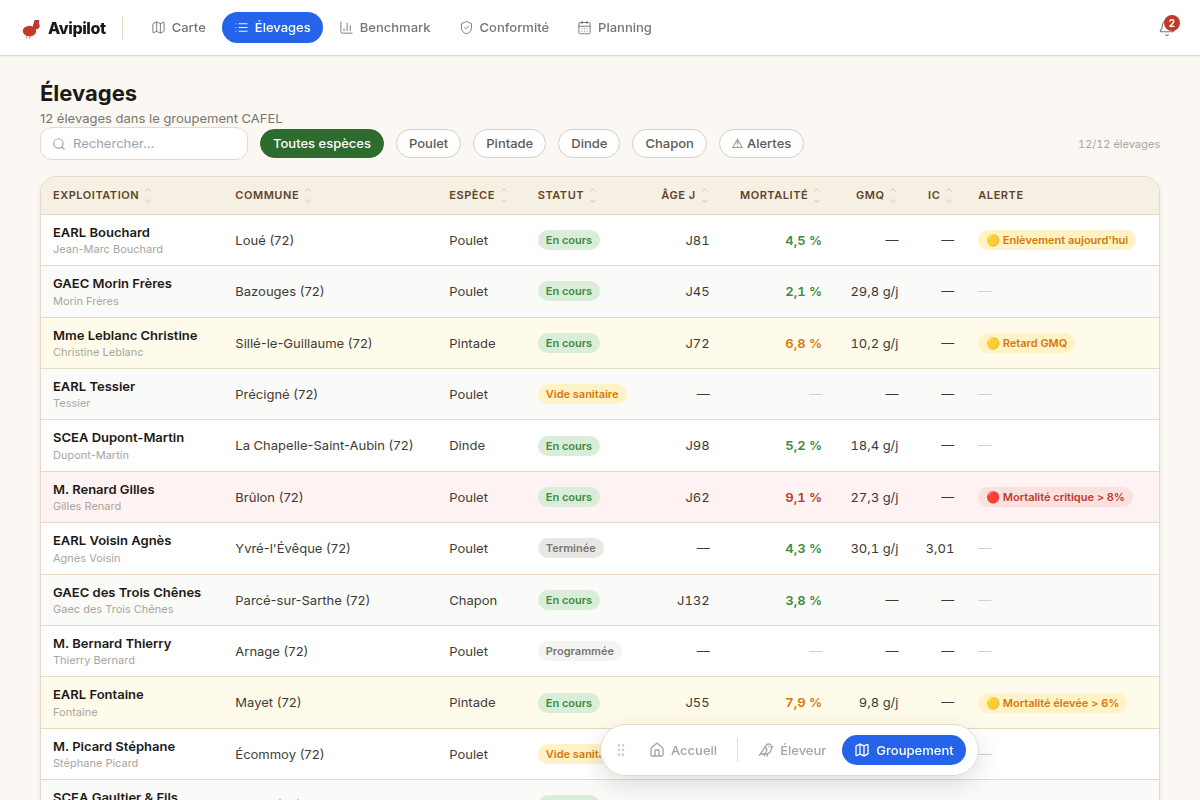Viewport: 1200px width, 800px height.
Task: Click the Avipilot logo icon
Action: (x=32, y=28)
